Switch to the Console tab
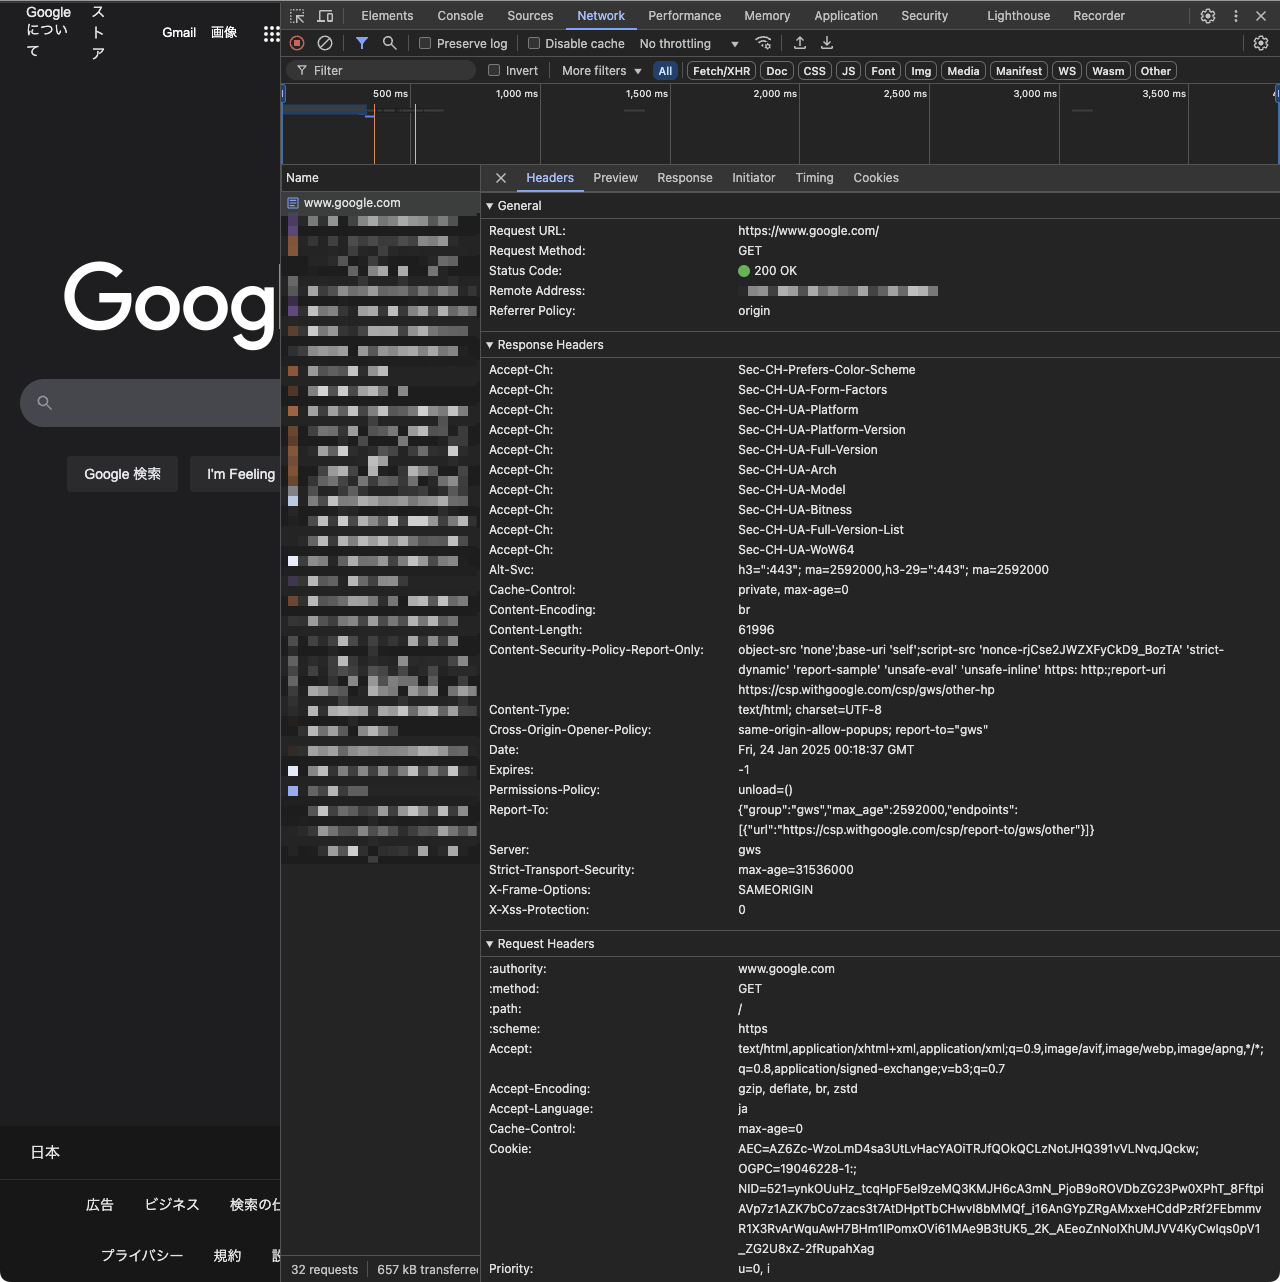 click(x=460, y=16)
